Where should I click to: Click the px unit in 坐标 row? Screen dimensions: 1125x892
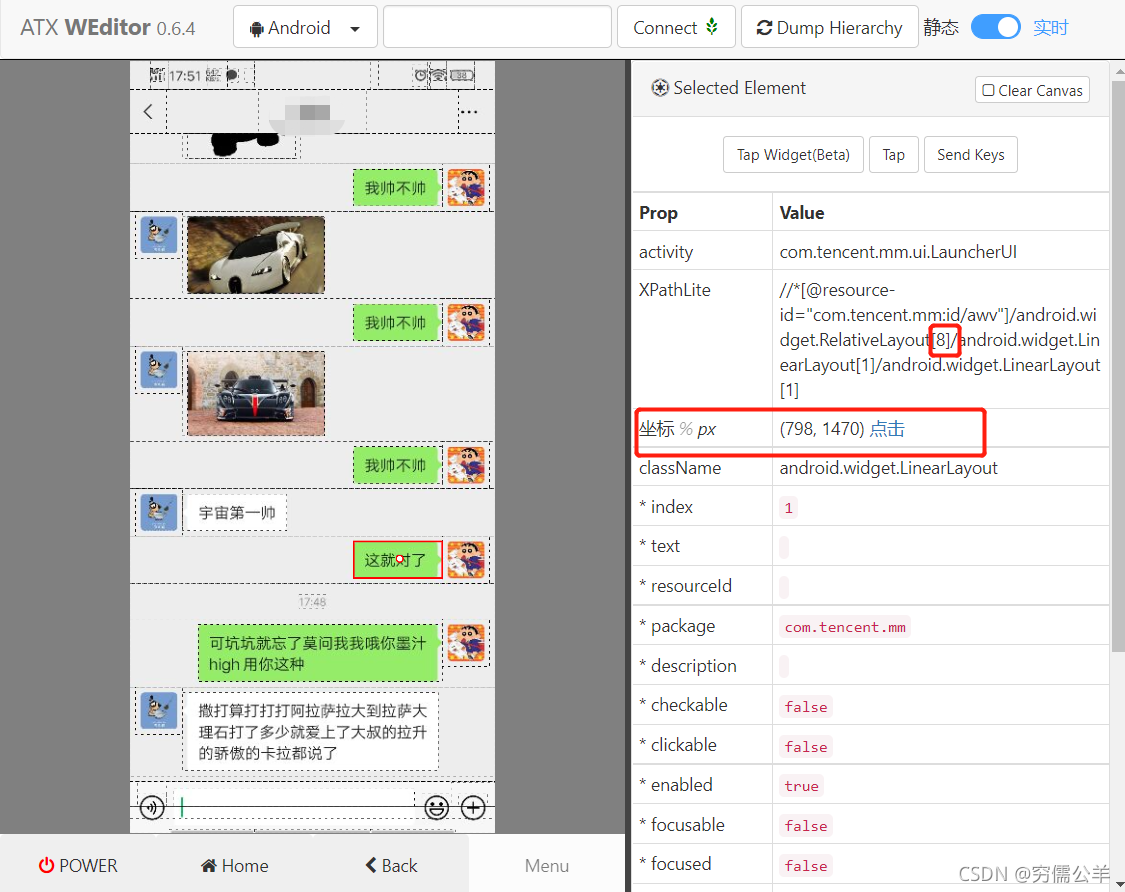(707, 430)
